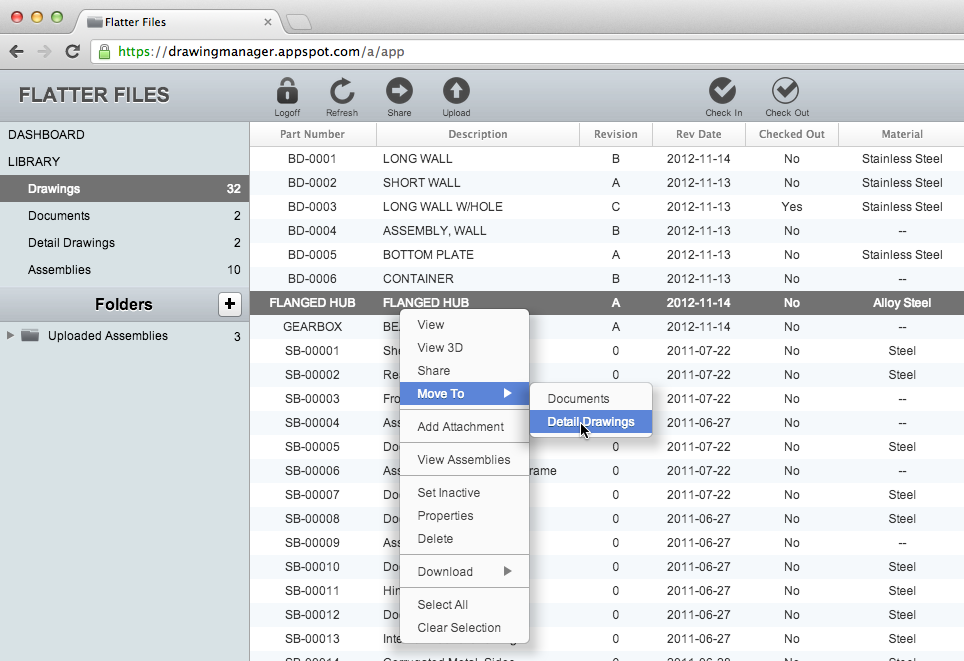
Task: Sort by Revision column header
Action: pyautogui.click(x=615, y=134)
